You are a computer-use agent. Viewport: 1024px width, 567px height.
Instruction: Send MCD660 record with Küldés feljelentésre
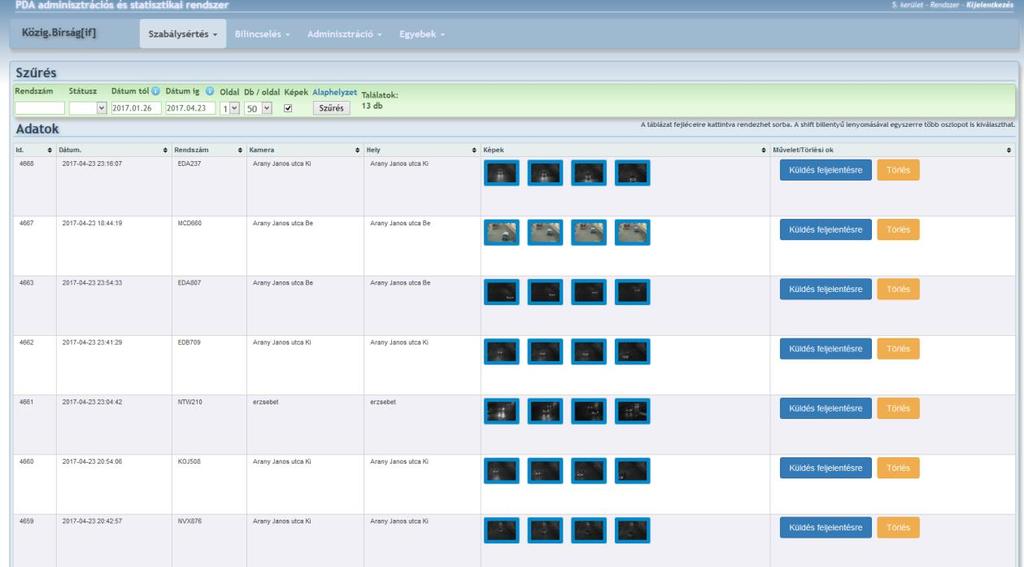click(825, 229)
